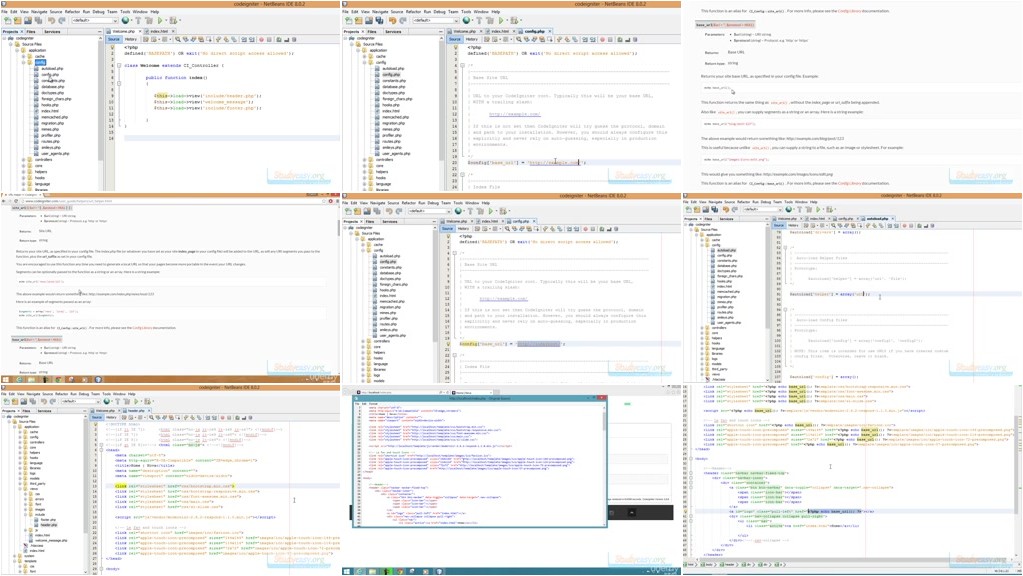Click magnifier Find Selection icon, bottom-left editor toolbar
This screenshot has height=576, width=1023.
coord(151,417)
